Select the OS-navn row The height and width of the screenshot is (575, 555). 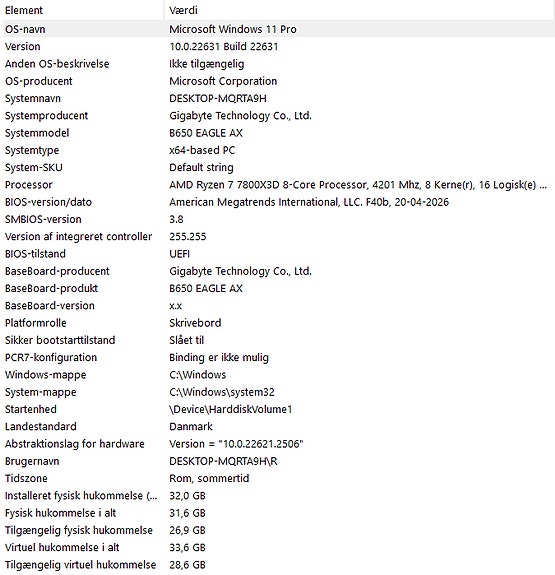[x=277, y=29]
